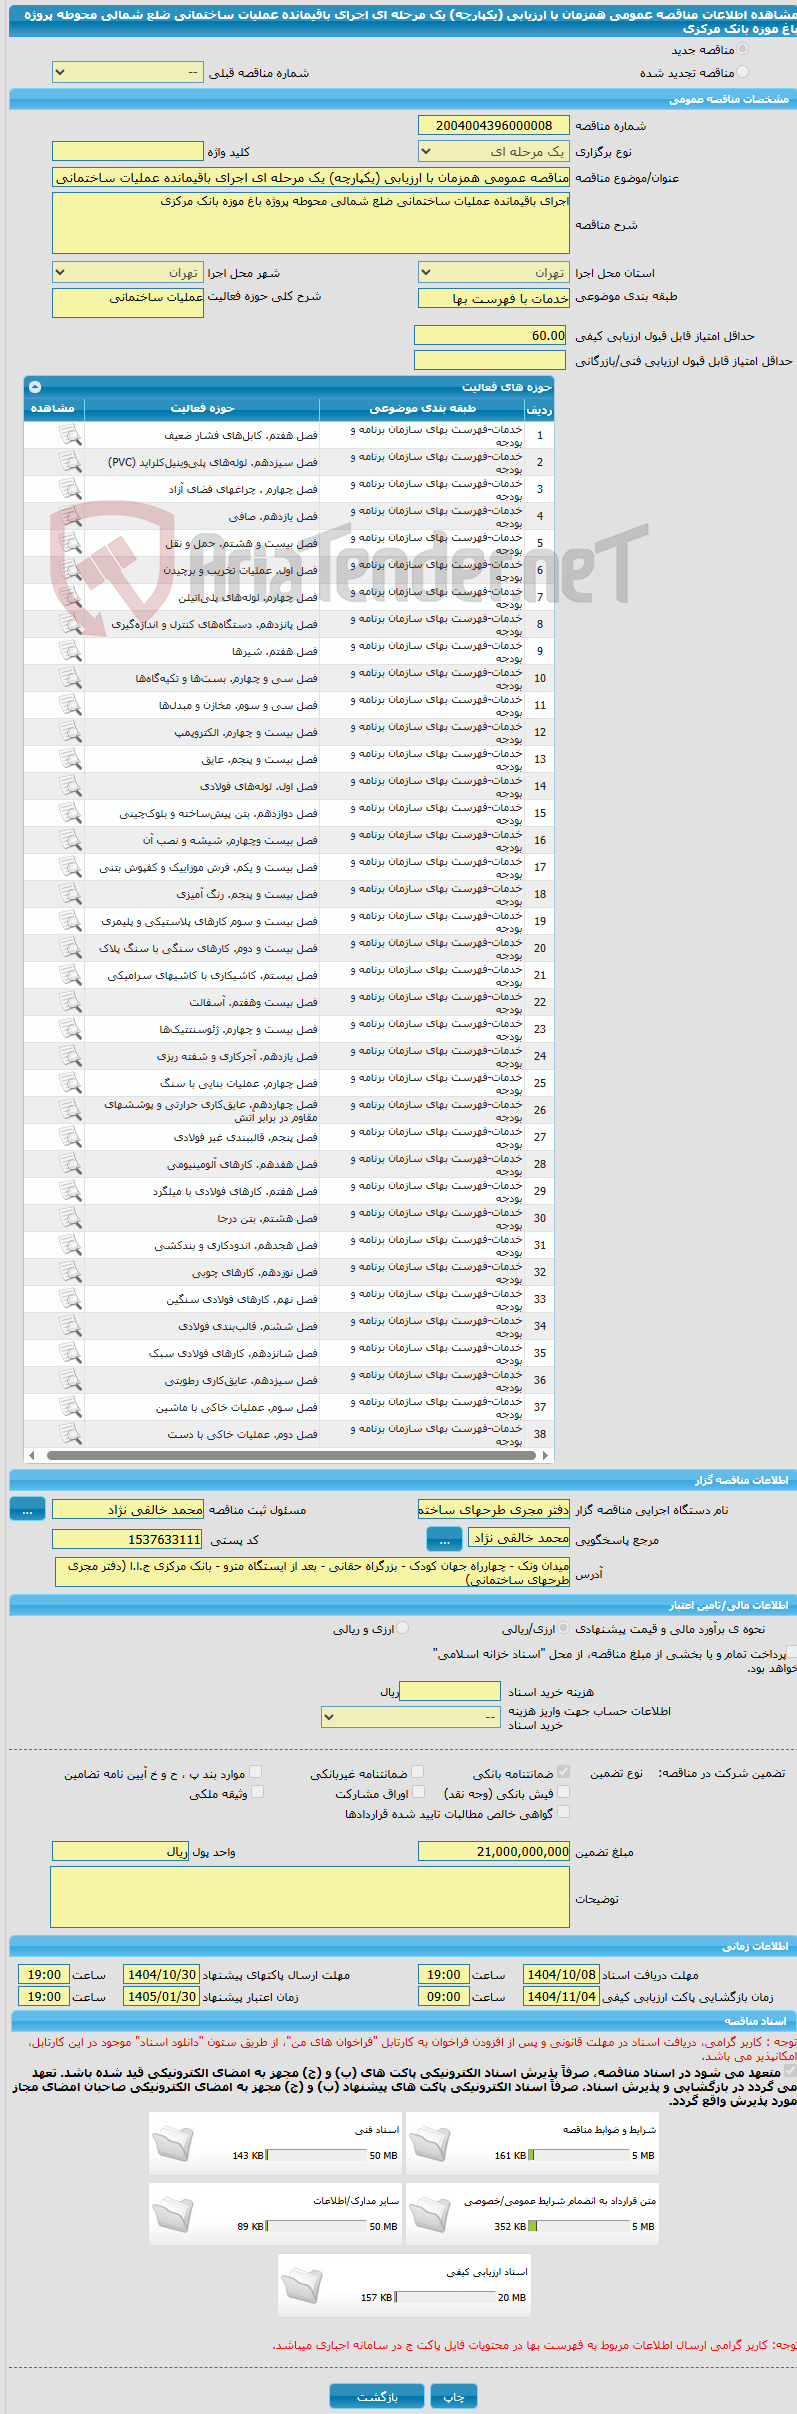Click ellipsis button beside مرجع پاسخگویی

[444, 1539]
